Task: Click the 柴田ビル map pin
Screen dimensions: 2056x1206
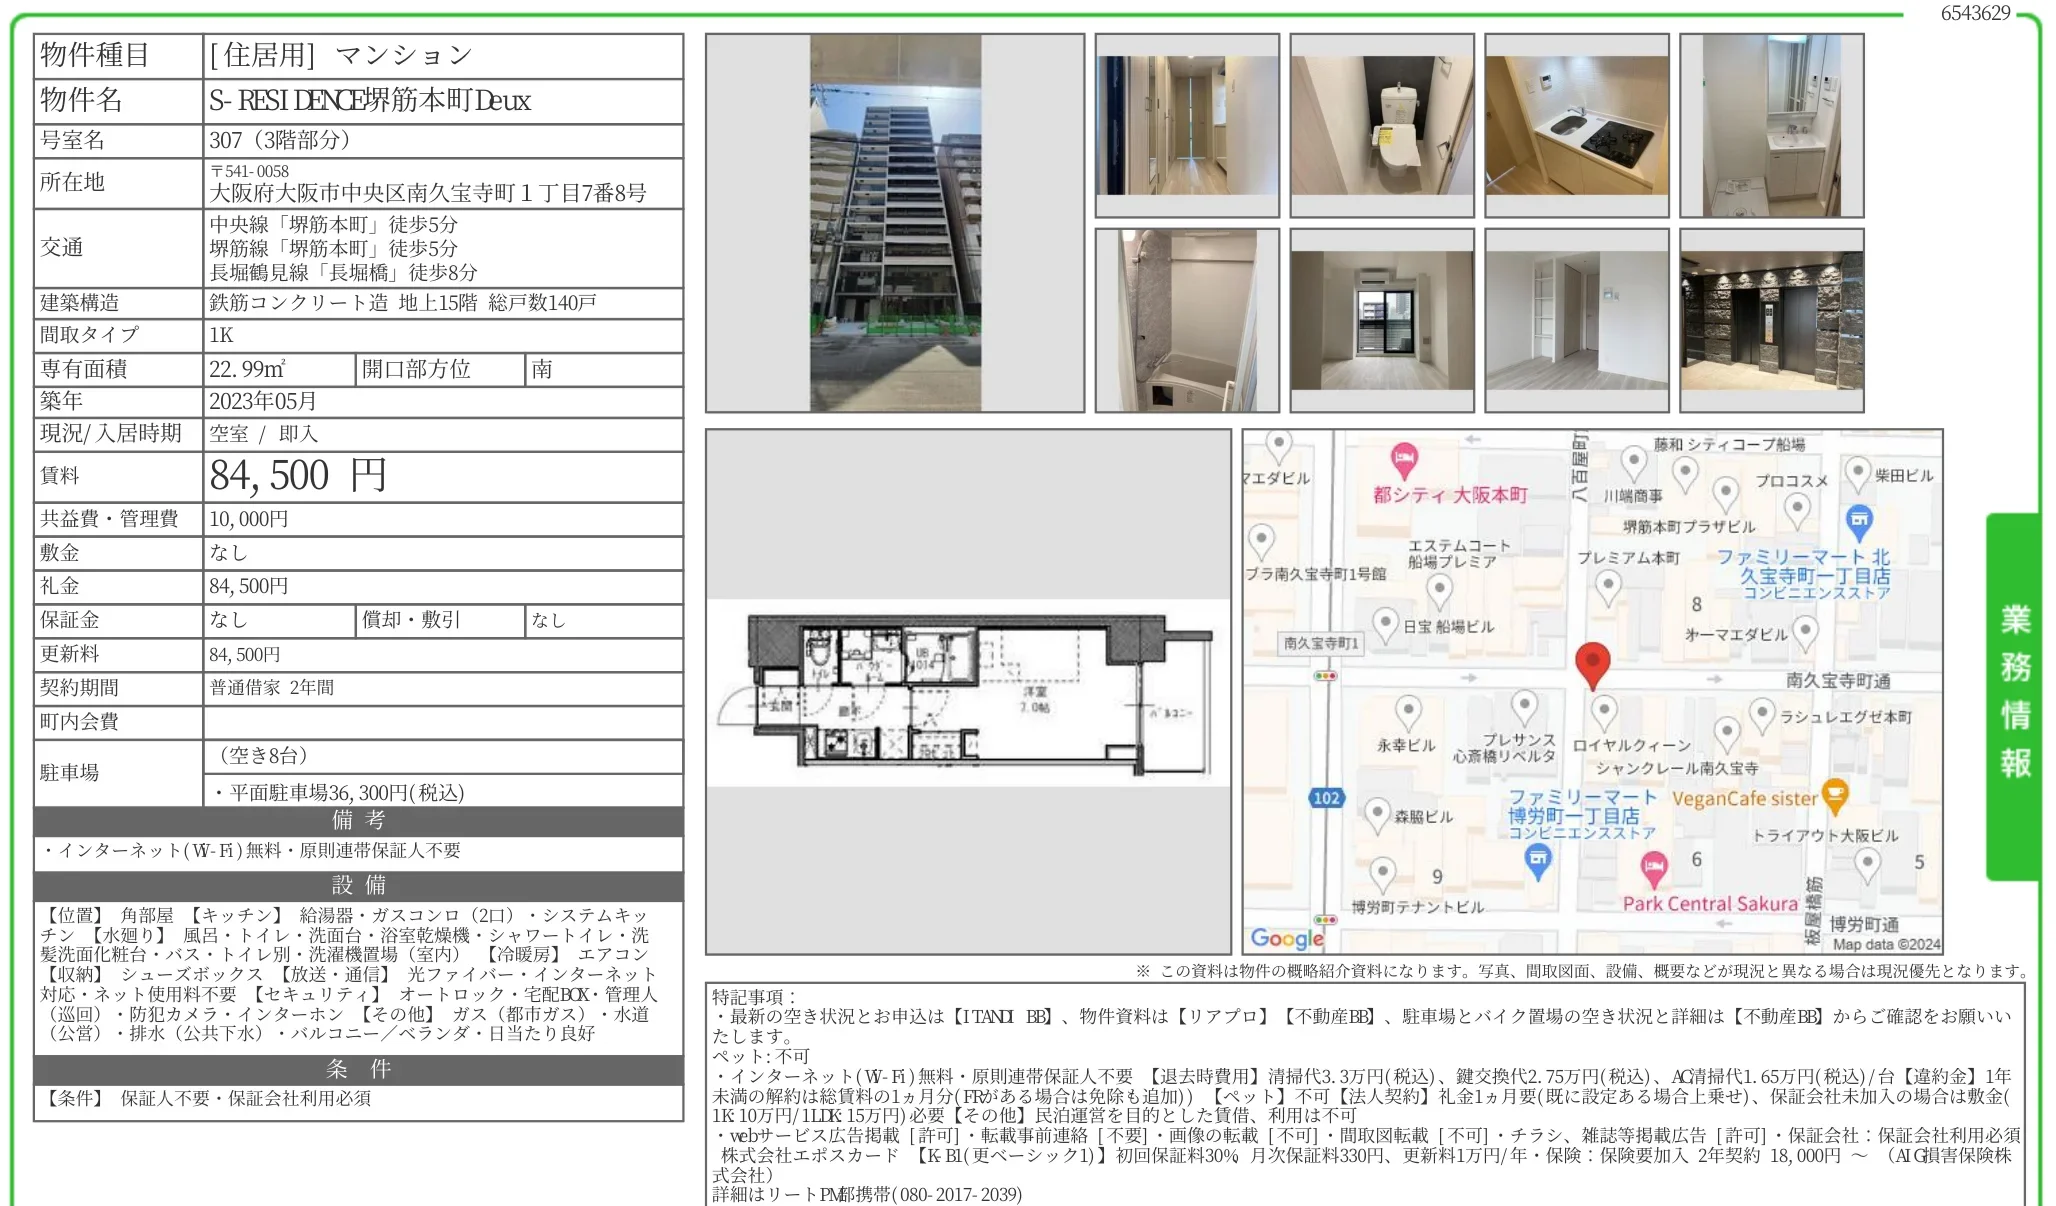Action: (x=1857, y=473)
